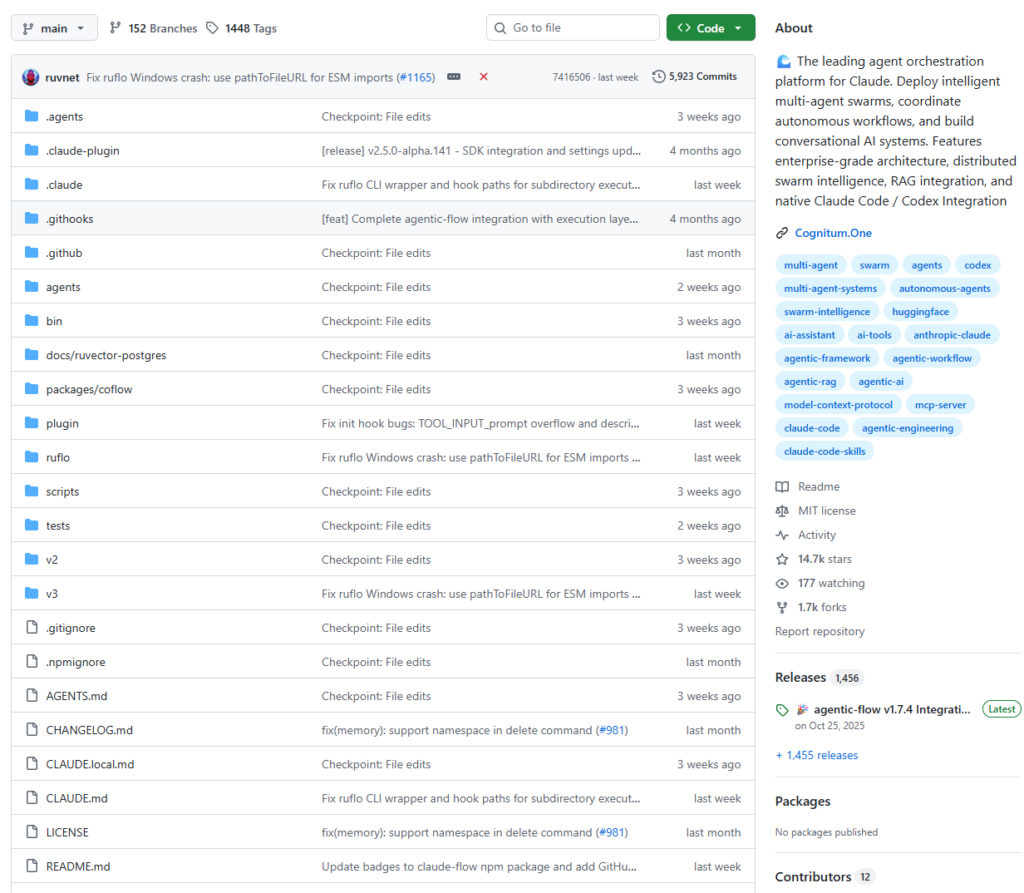Click the Go to file search field
The width and height of the screenshot is (1024, 893).
coord(573,28)
